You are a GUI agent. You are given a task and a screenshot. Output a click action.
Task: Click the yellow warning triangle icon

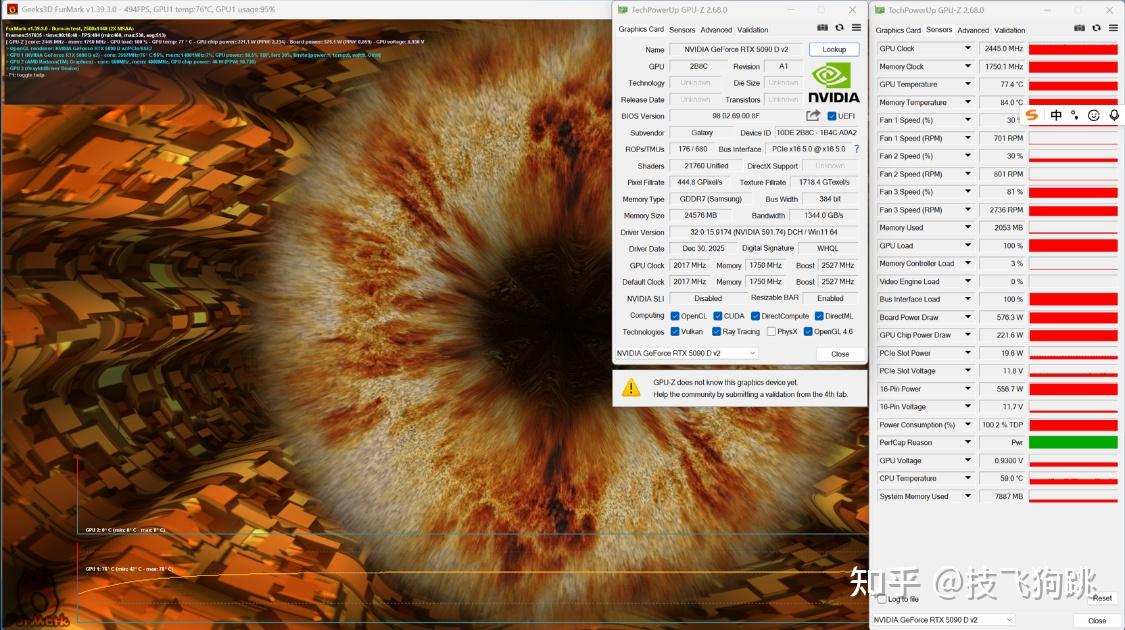pos(631,388)
